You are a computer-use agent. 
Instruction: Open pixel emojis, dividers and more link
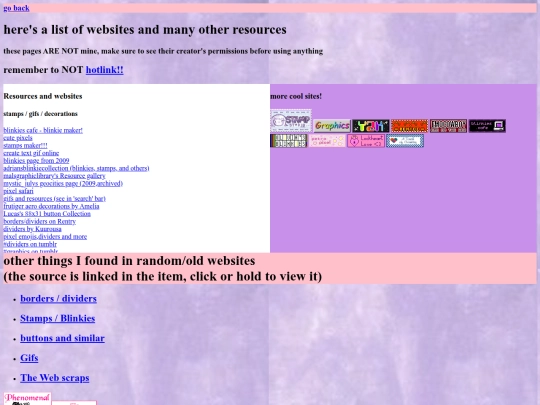45,236
